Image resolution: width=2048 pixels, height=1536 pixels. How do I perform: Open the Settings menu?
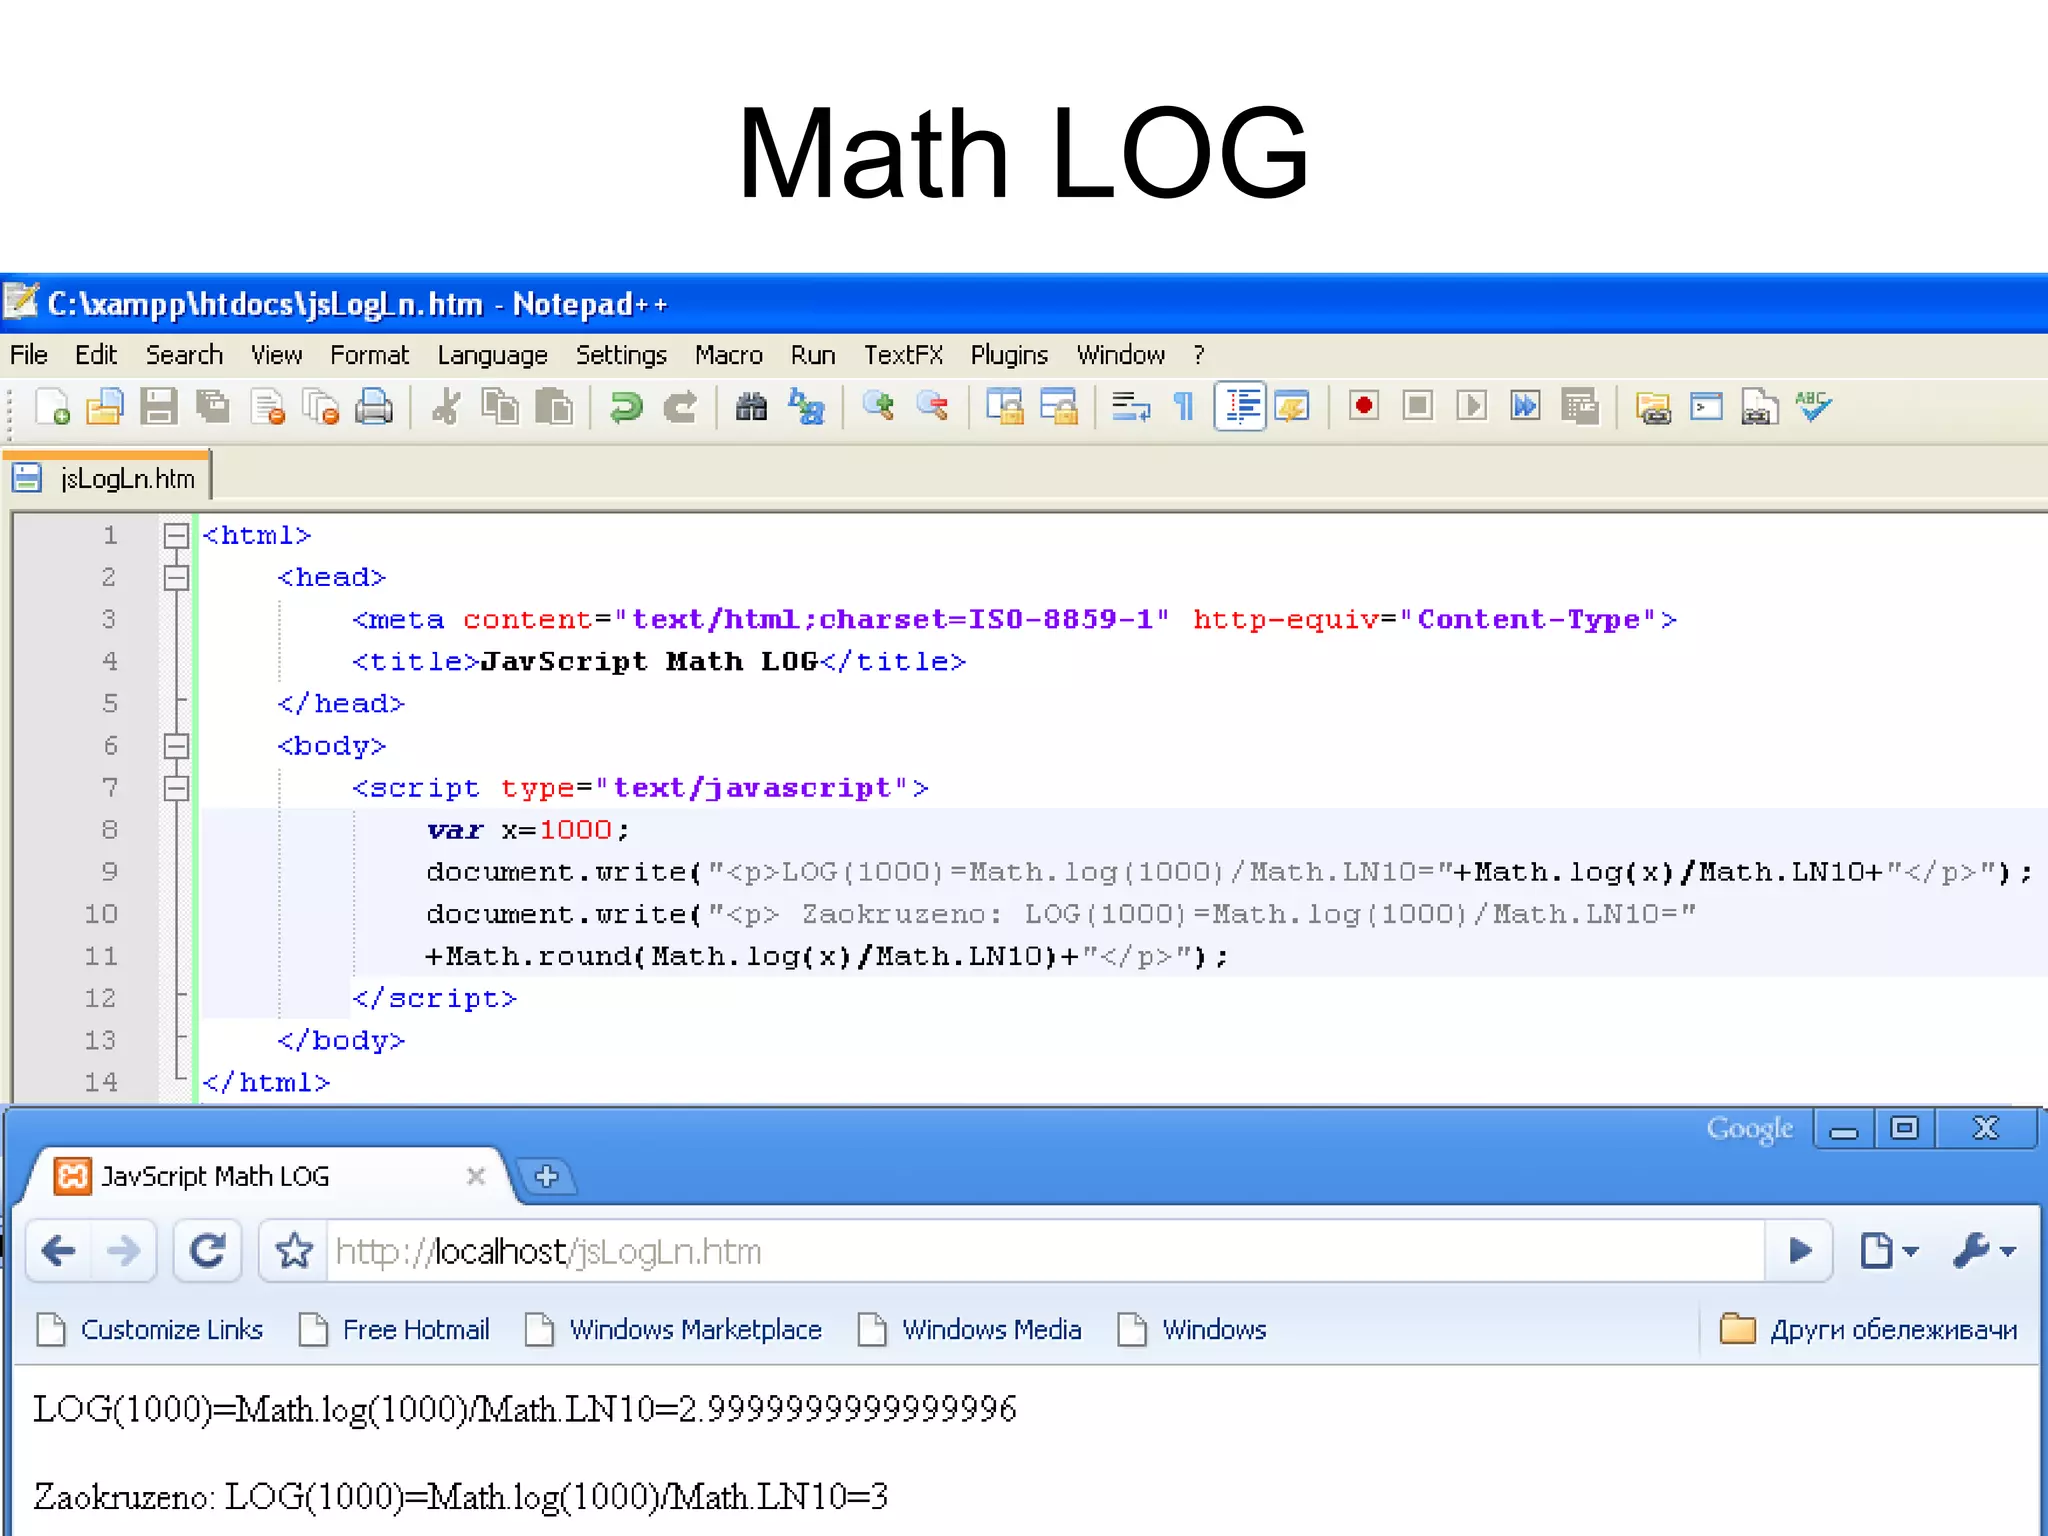click(621, 355)
